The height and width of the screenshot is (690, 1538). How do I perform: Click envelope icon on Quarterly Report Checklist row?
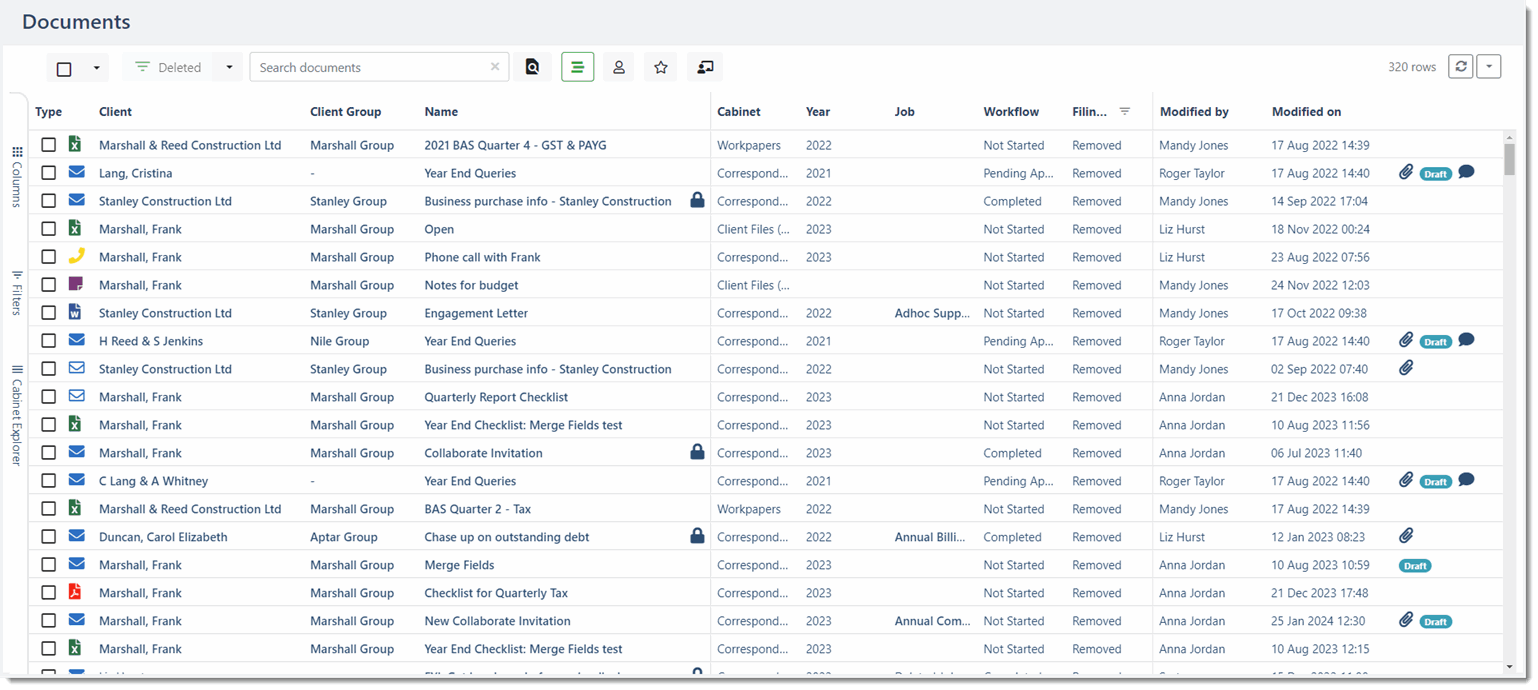(x=76, y=396)
